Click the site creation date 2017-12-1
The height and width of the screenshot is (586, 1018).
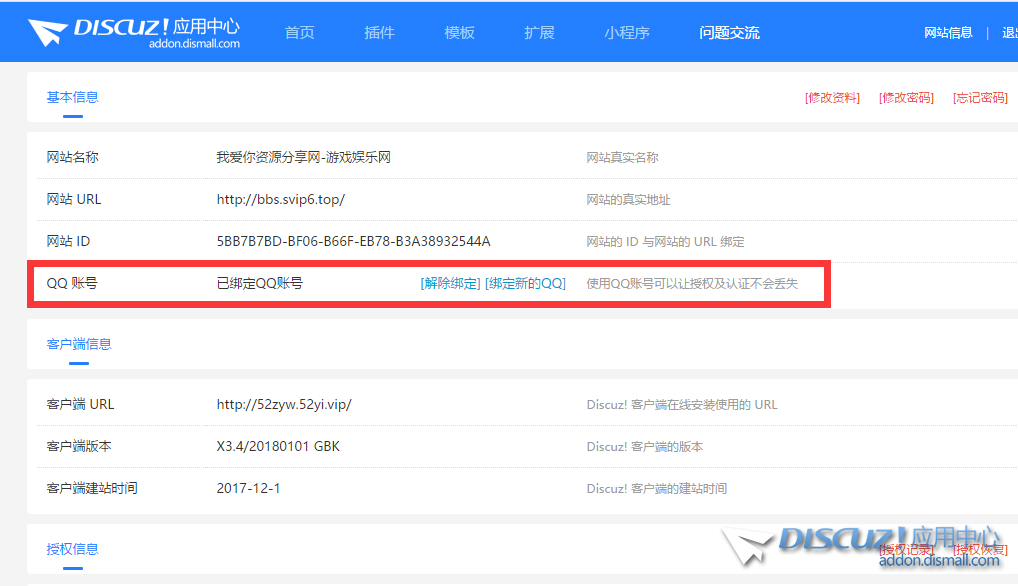click(248, 488)
